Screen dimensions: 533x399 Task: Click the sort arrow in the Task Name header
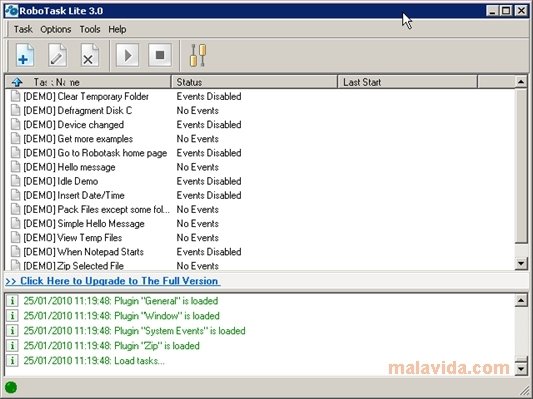[17, 82]
